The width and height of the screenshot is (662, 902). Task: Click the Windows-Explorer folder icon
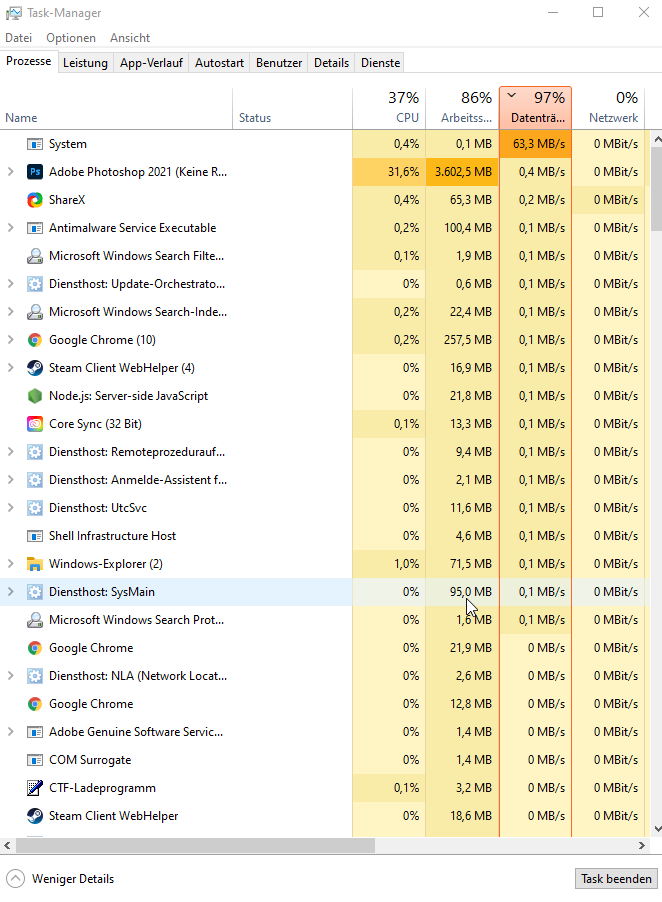[35, 564]
